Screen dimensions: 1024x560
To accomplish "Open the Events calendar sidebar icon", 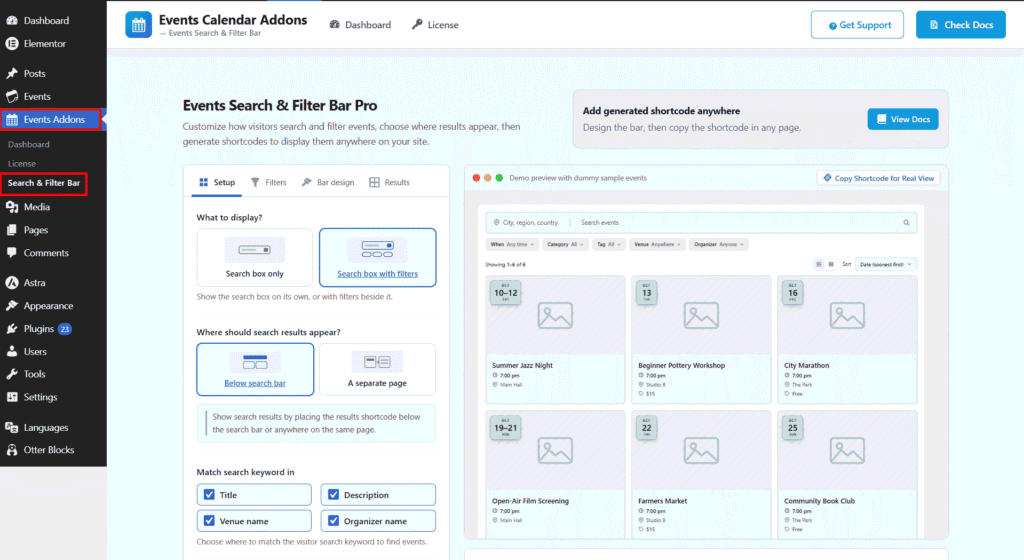I will (x=12, y=96).
